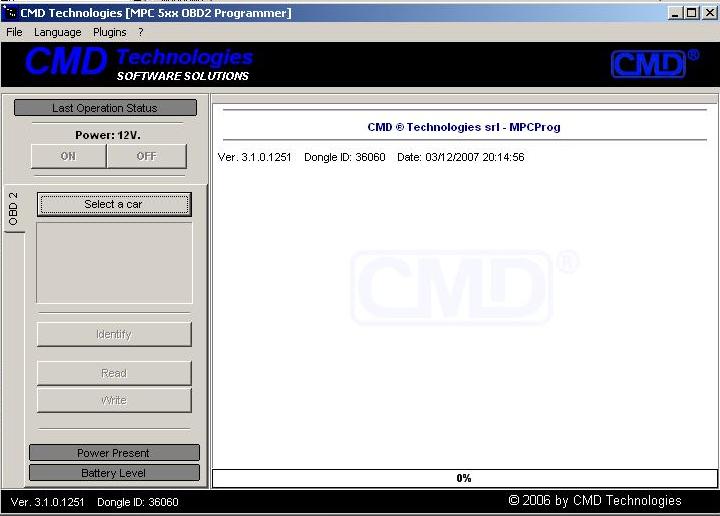Open the ? help menu

141,32
